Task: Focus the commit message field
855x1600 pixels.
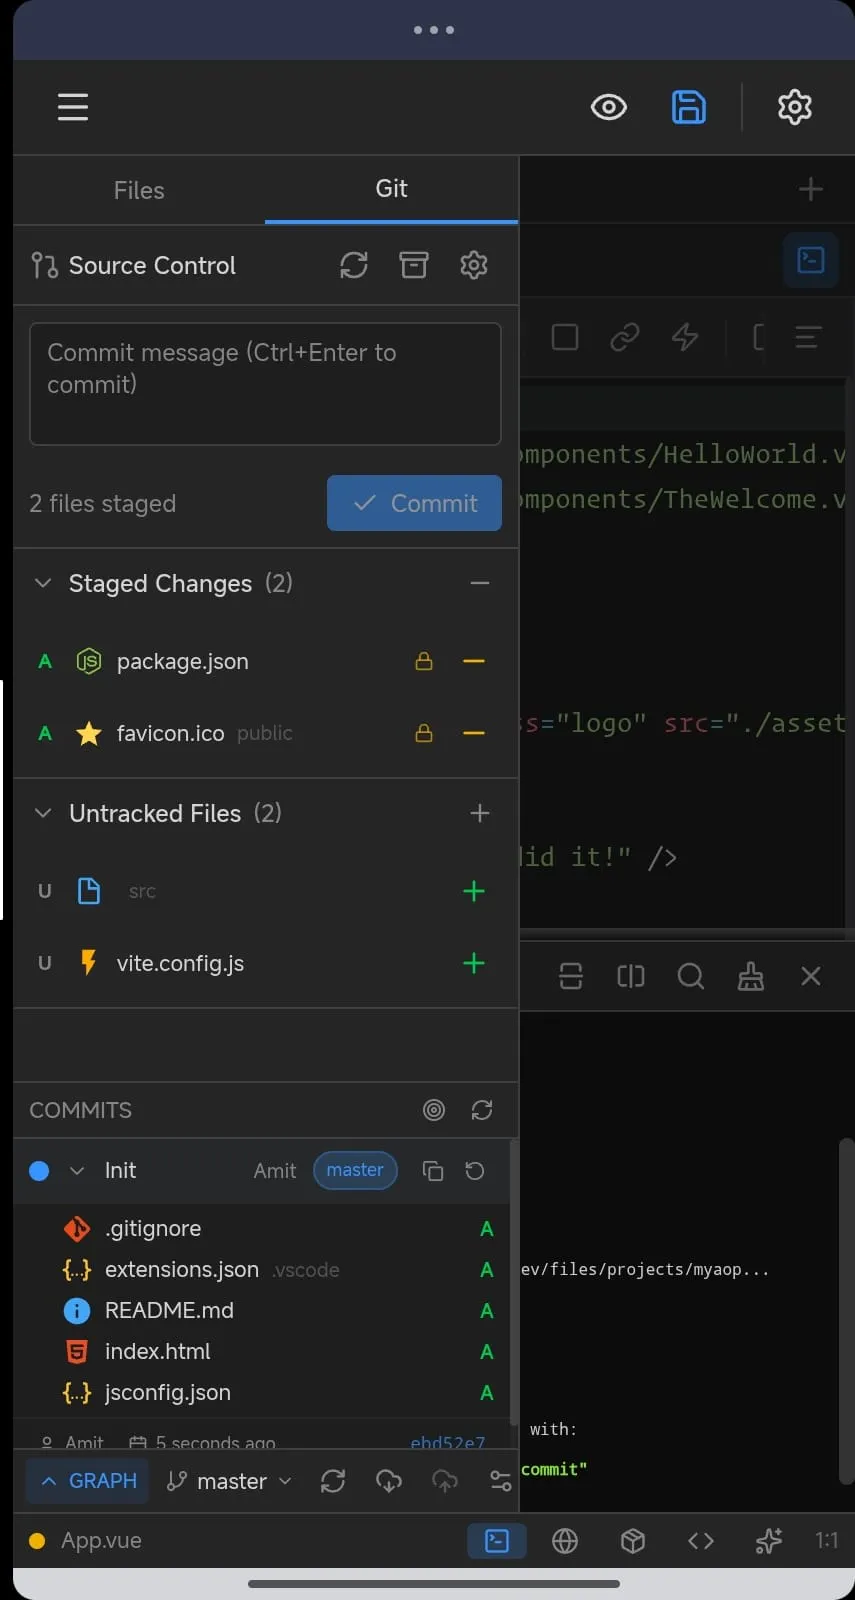Action: [265, 384]
